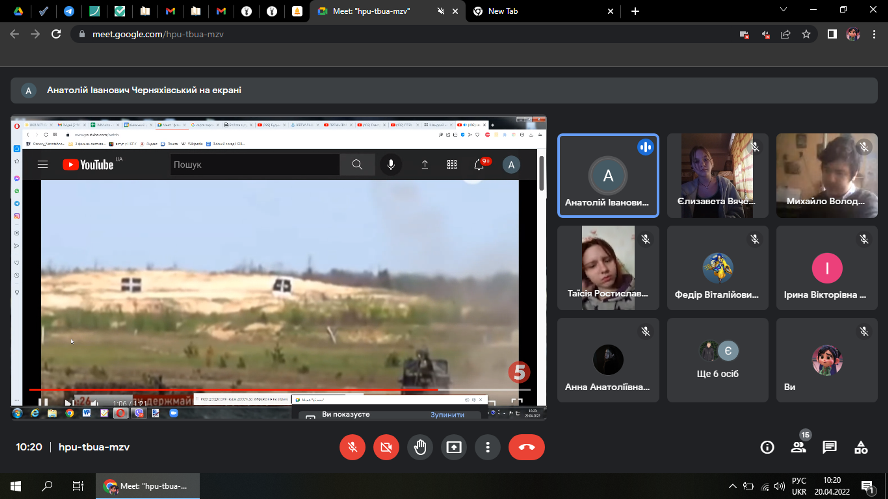This screenshot has height=499, width=888.
Task: Open meeting details info icon
Action: pyautogui.click(x=767, y=447)
